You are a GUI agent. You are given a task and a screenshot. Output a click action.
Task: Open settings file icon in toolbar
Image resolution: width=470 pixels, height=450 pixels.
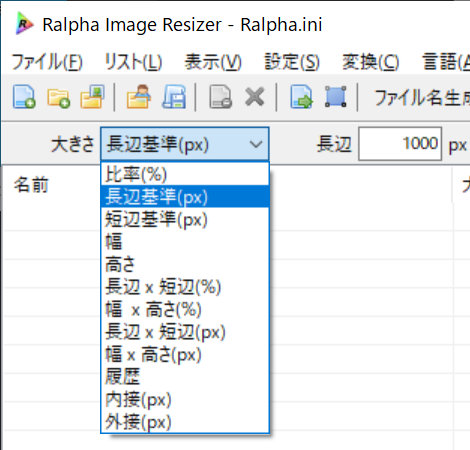coord(139,97)
